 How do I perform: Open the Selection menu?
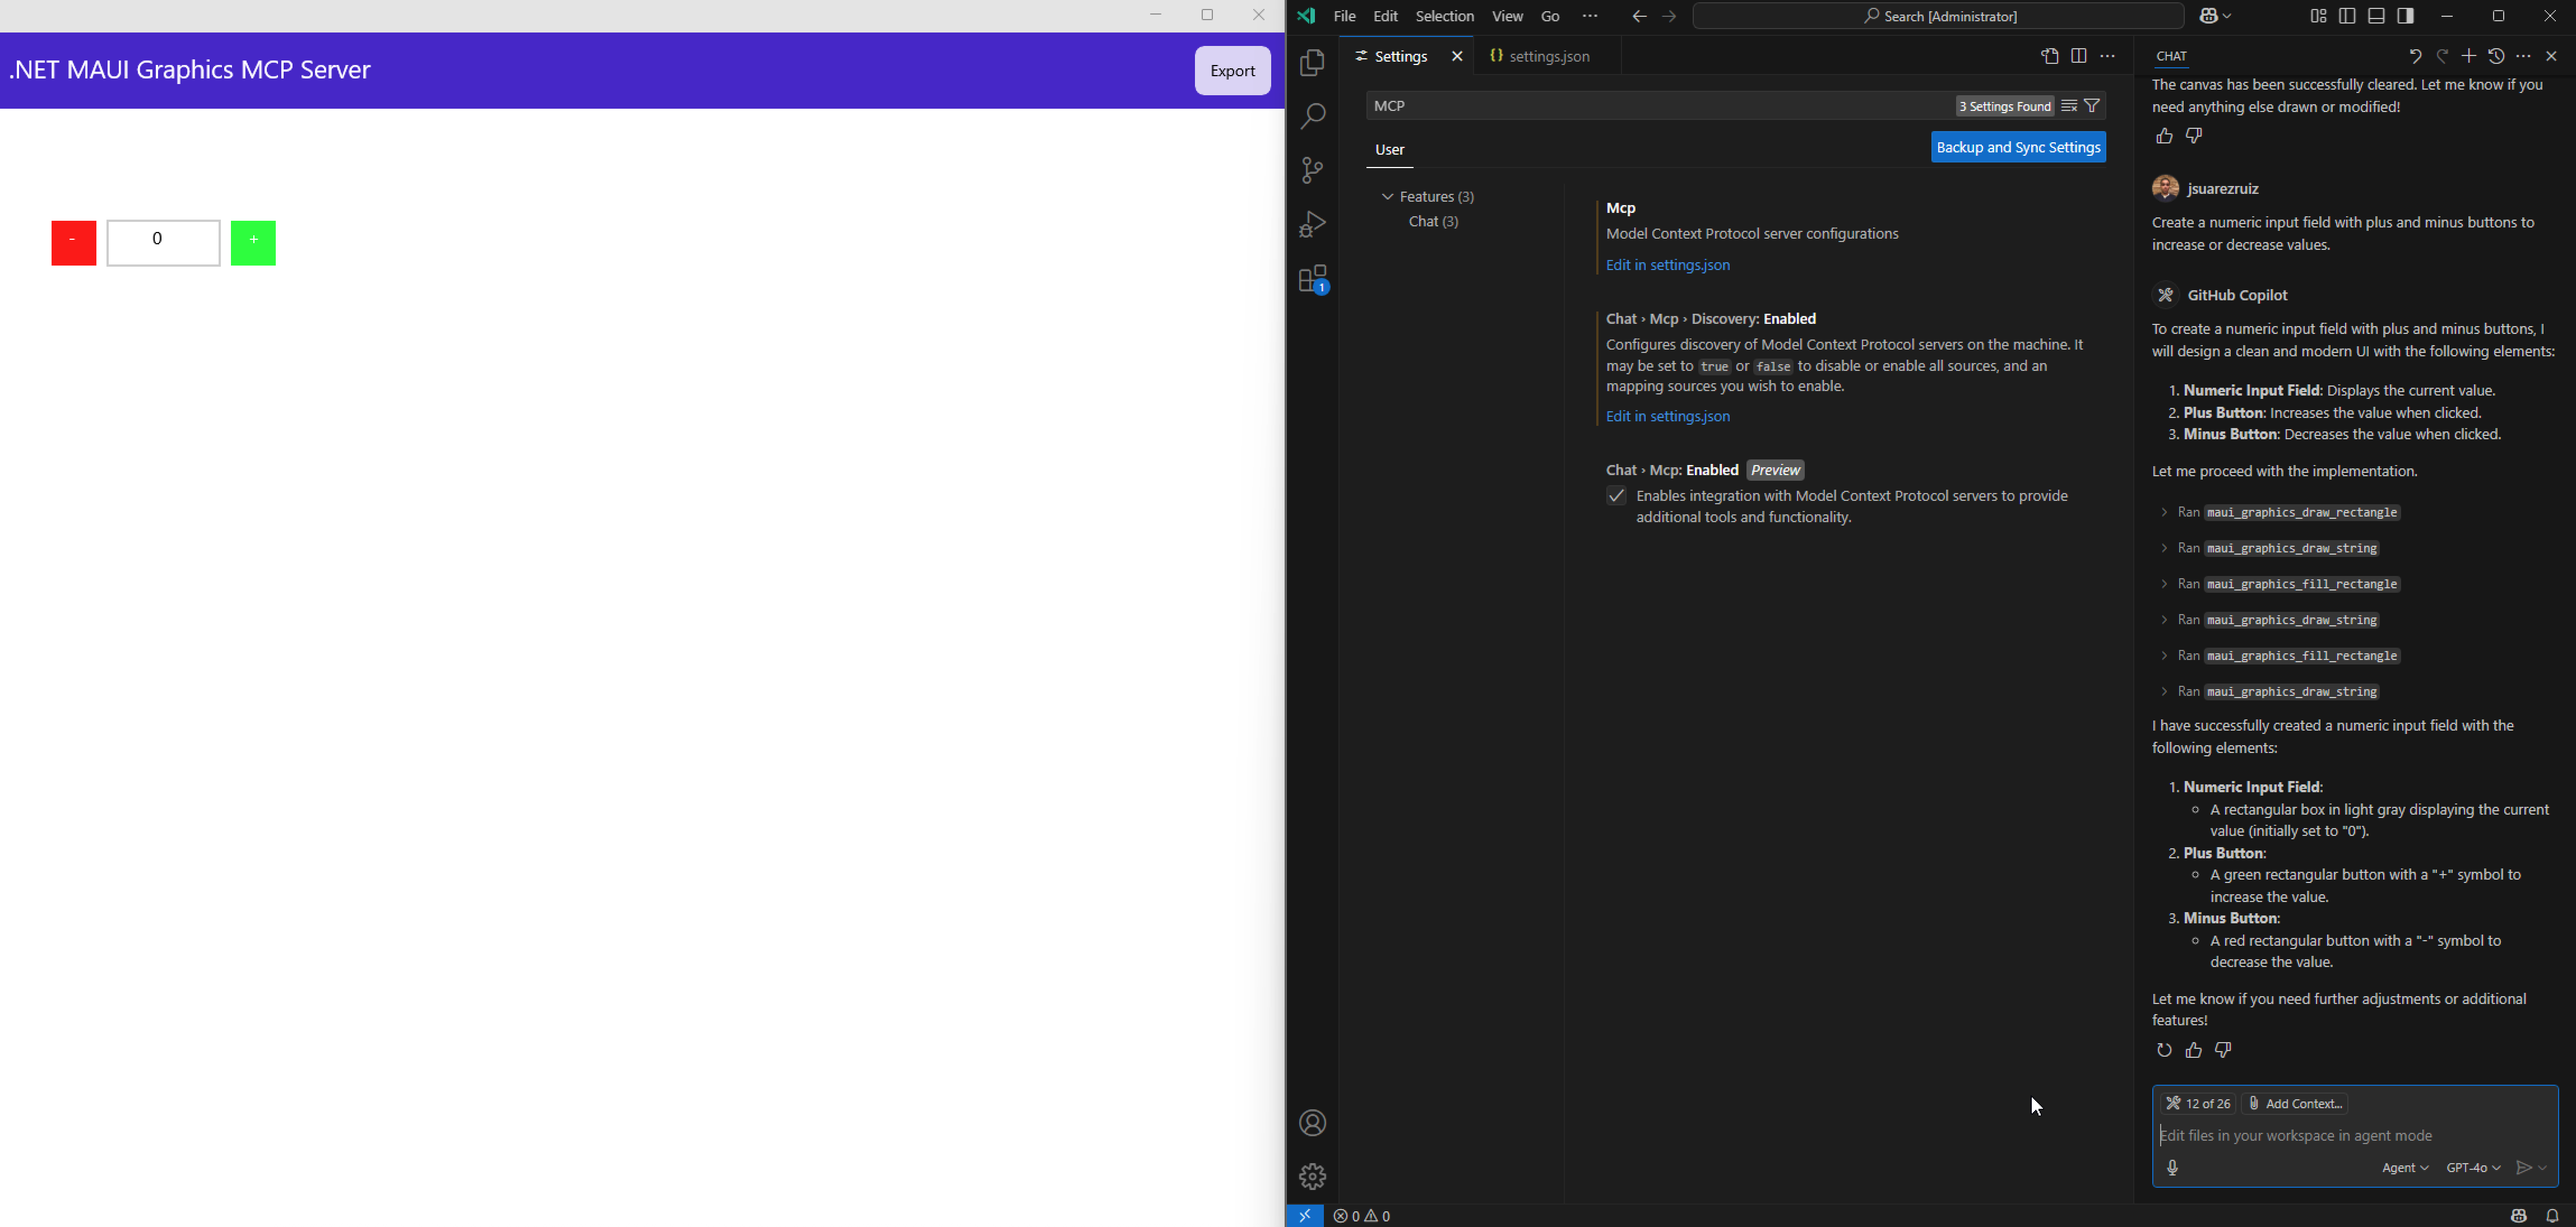click(x=1444, y=17)
